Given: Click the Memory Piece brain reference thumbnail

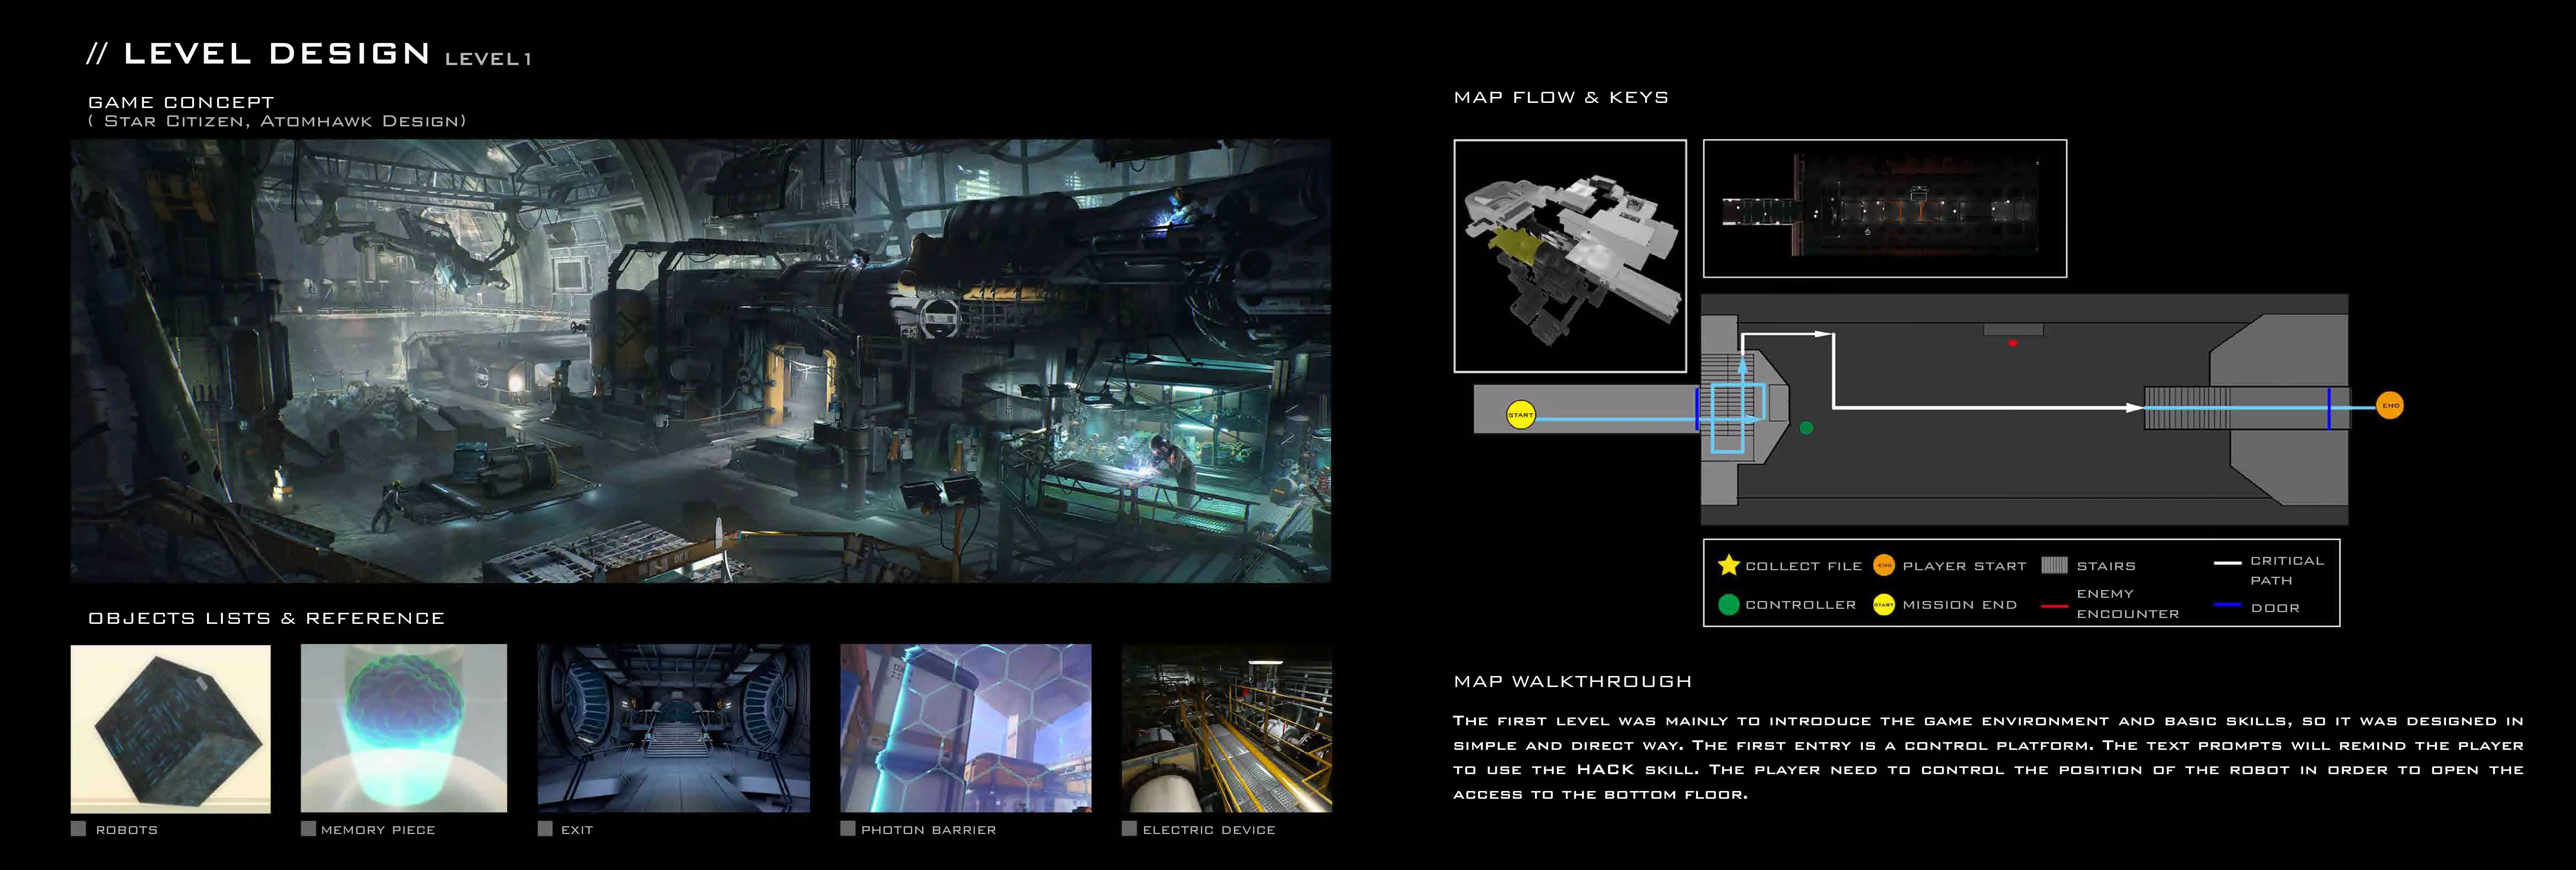Looking at the screenshot, I should click(403, 728).
